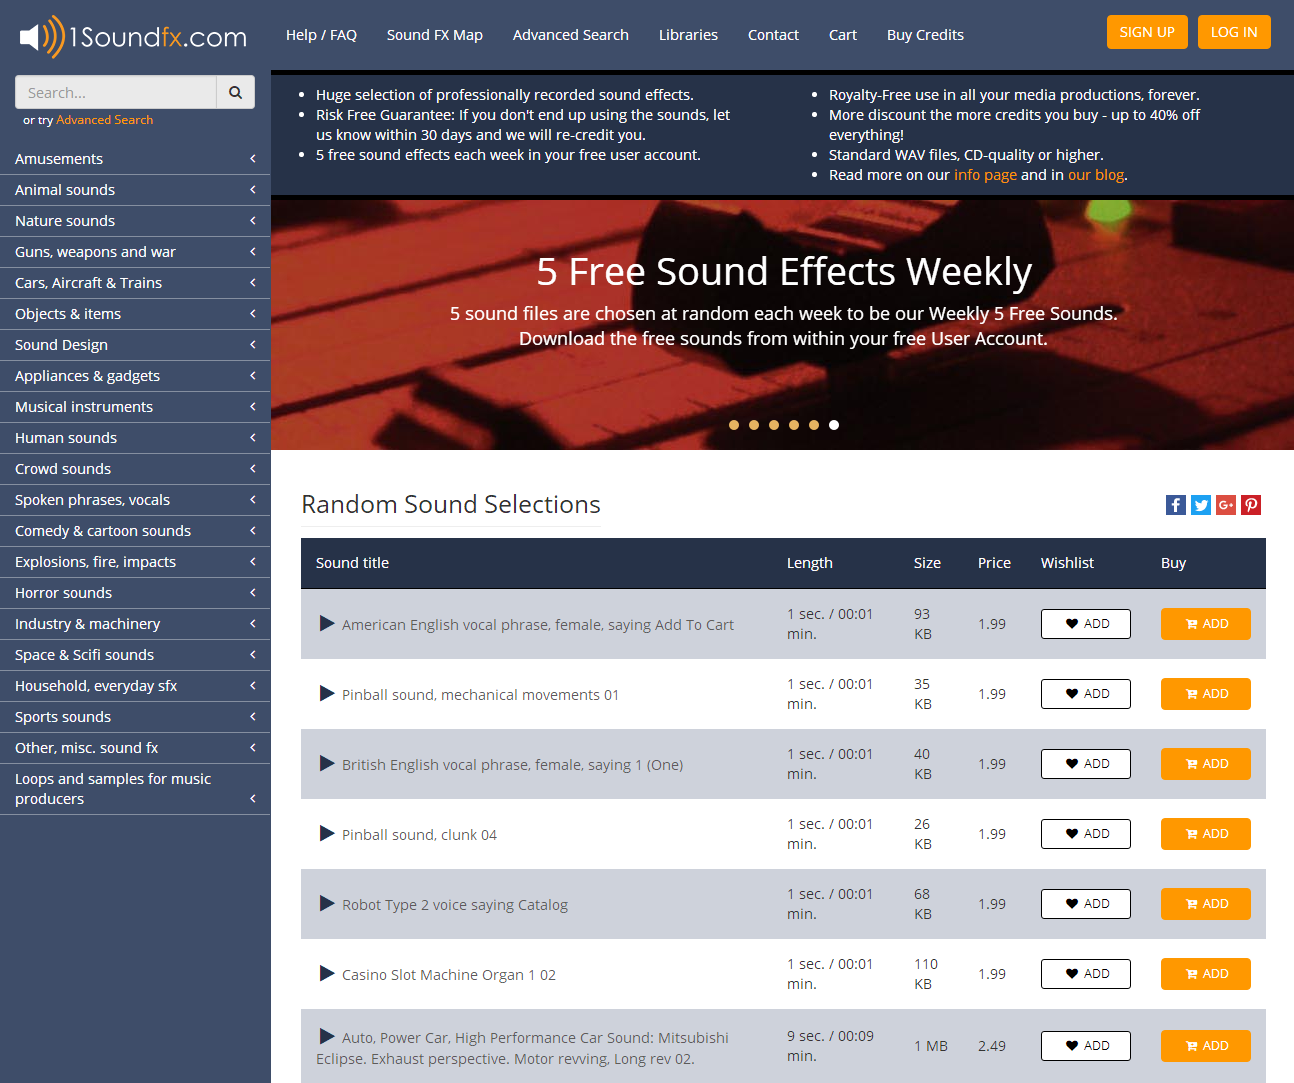Open Contact page
Viewport: 1294px width, 1083px height.
pos(773,35)
